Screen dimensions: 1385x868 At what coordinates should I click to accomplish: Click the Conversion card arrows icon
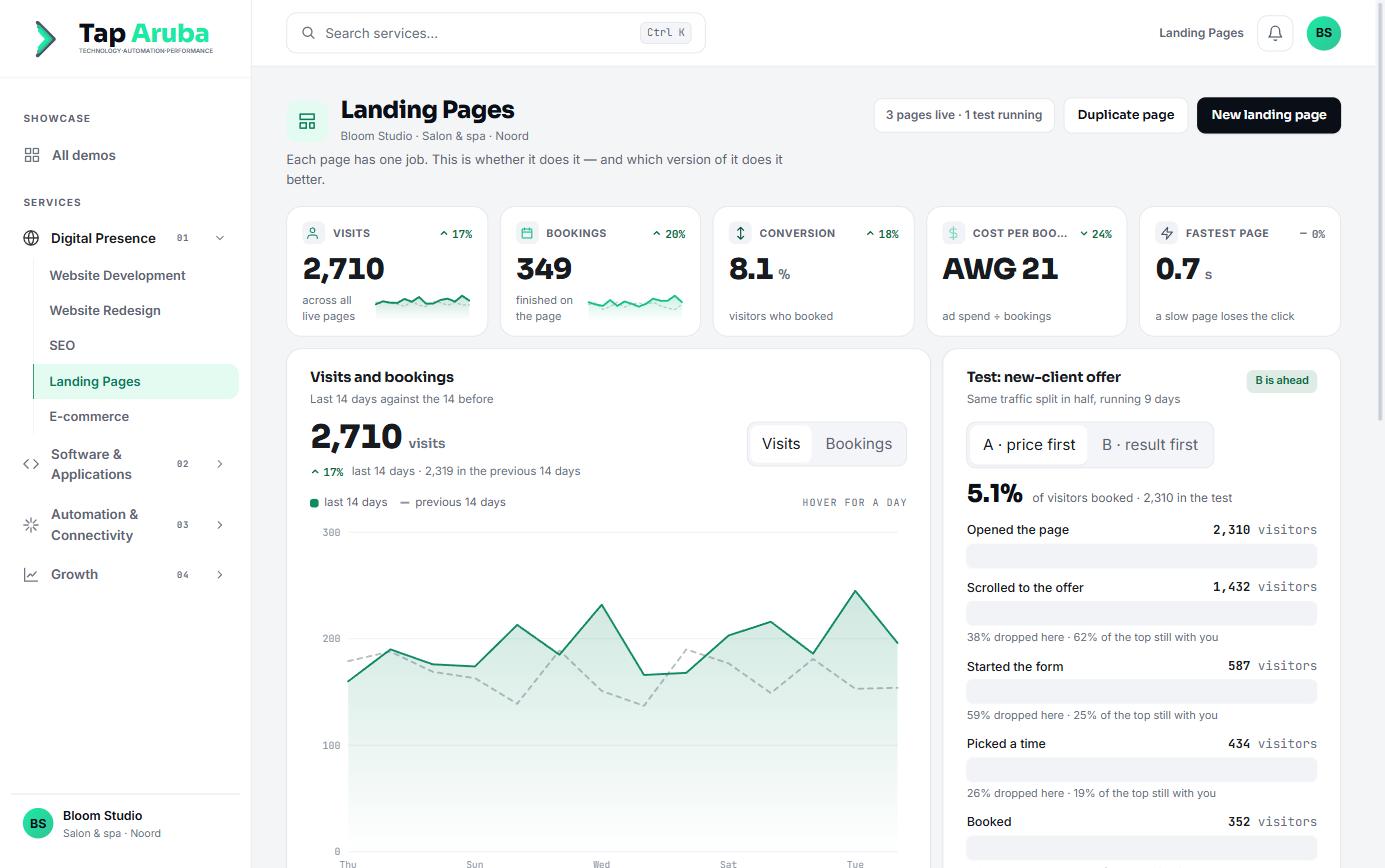click(x=740, y=233)
